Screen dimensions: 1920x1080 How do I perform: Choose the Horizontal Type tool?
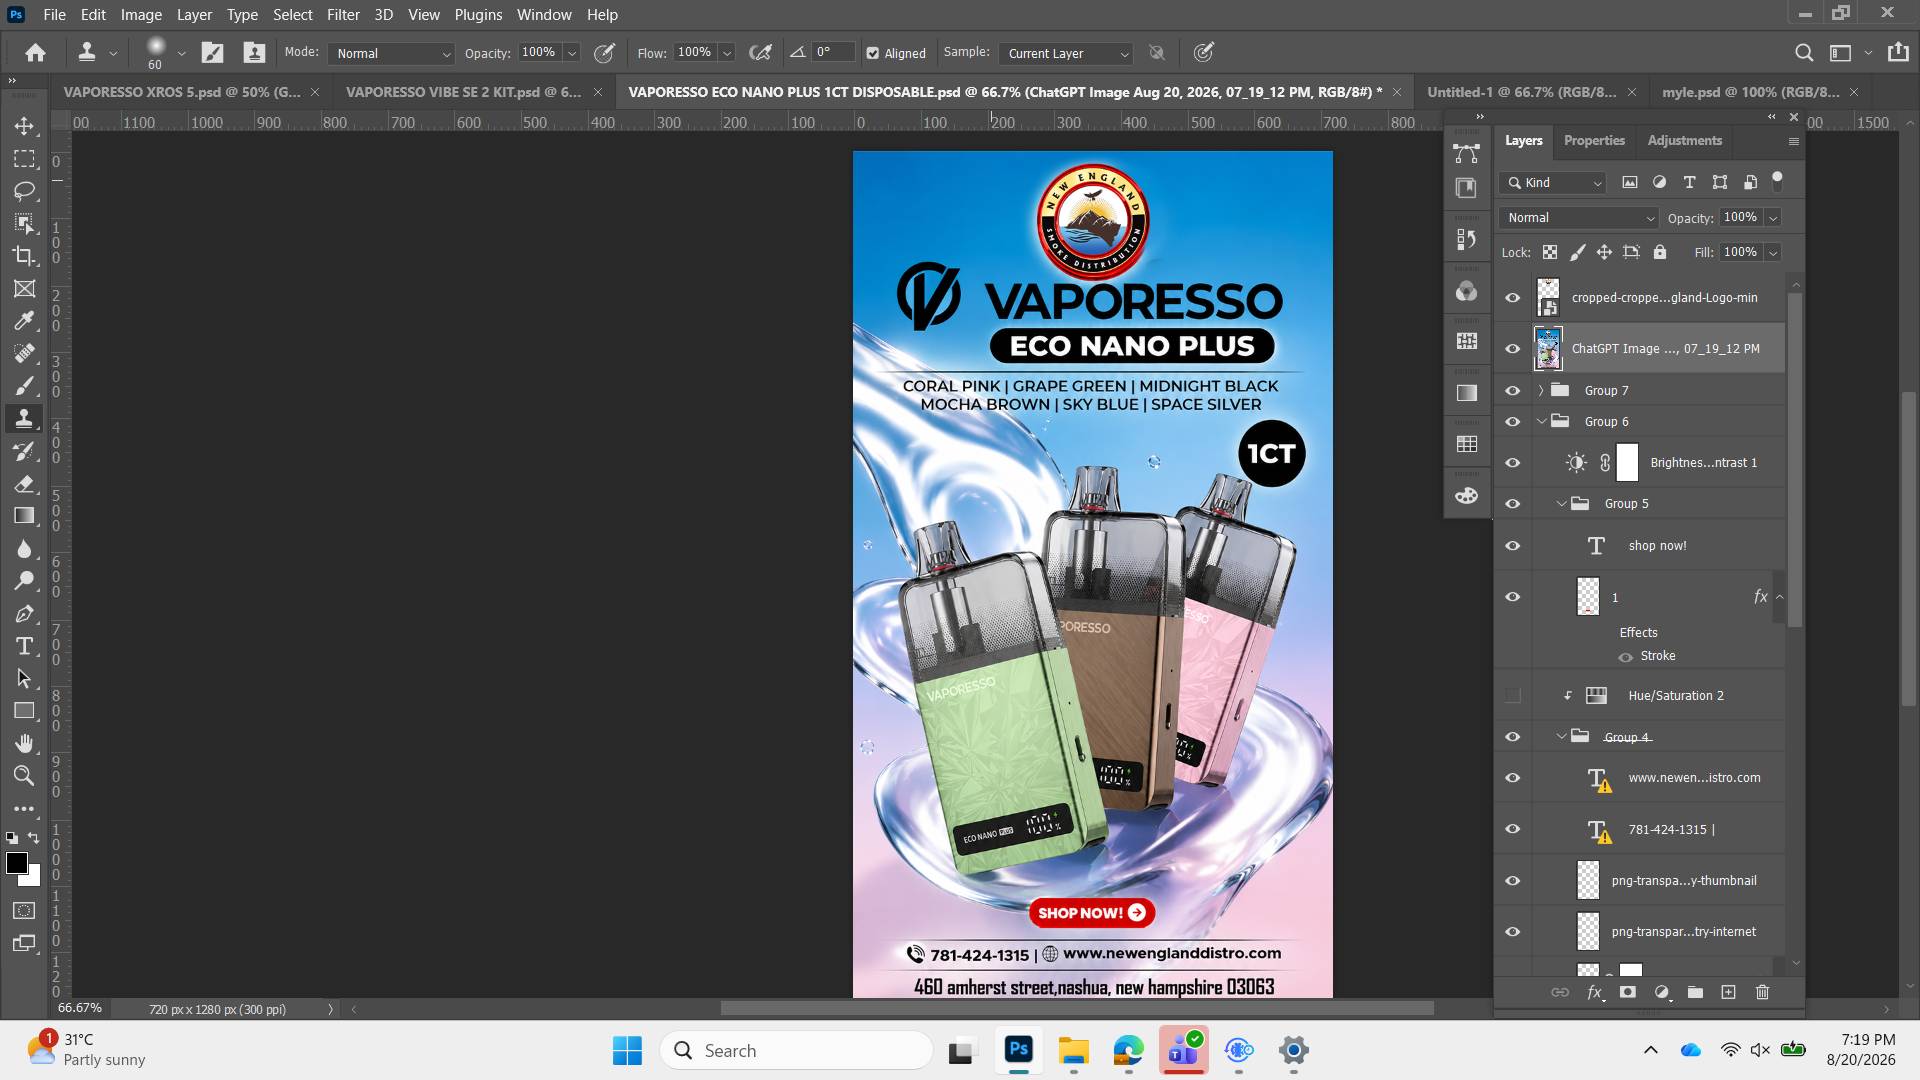[24, 646]
